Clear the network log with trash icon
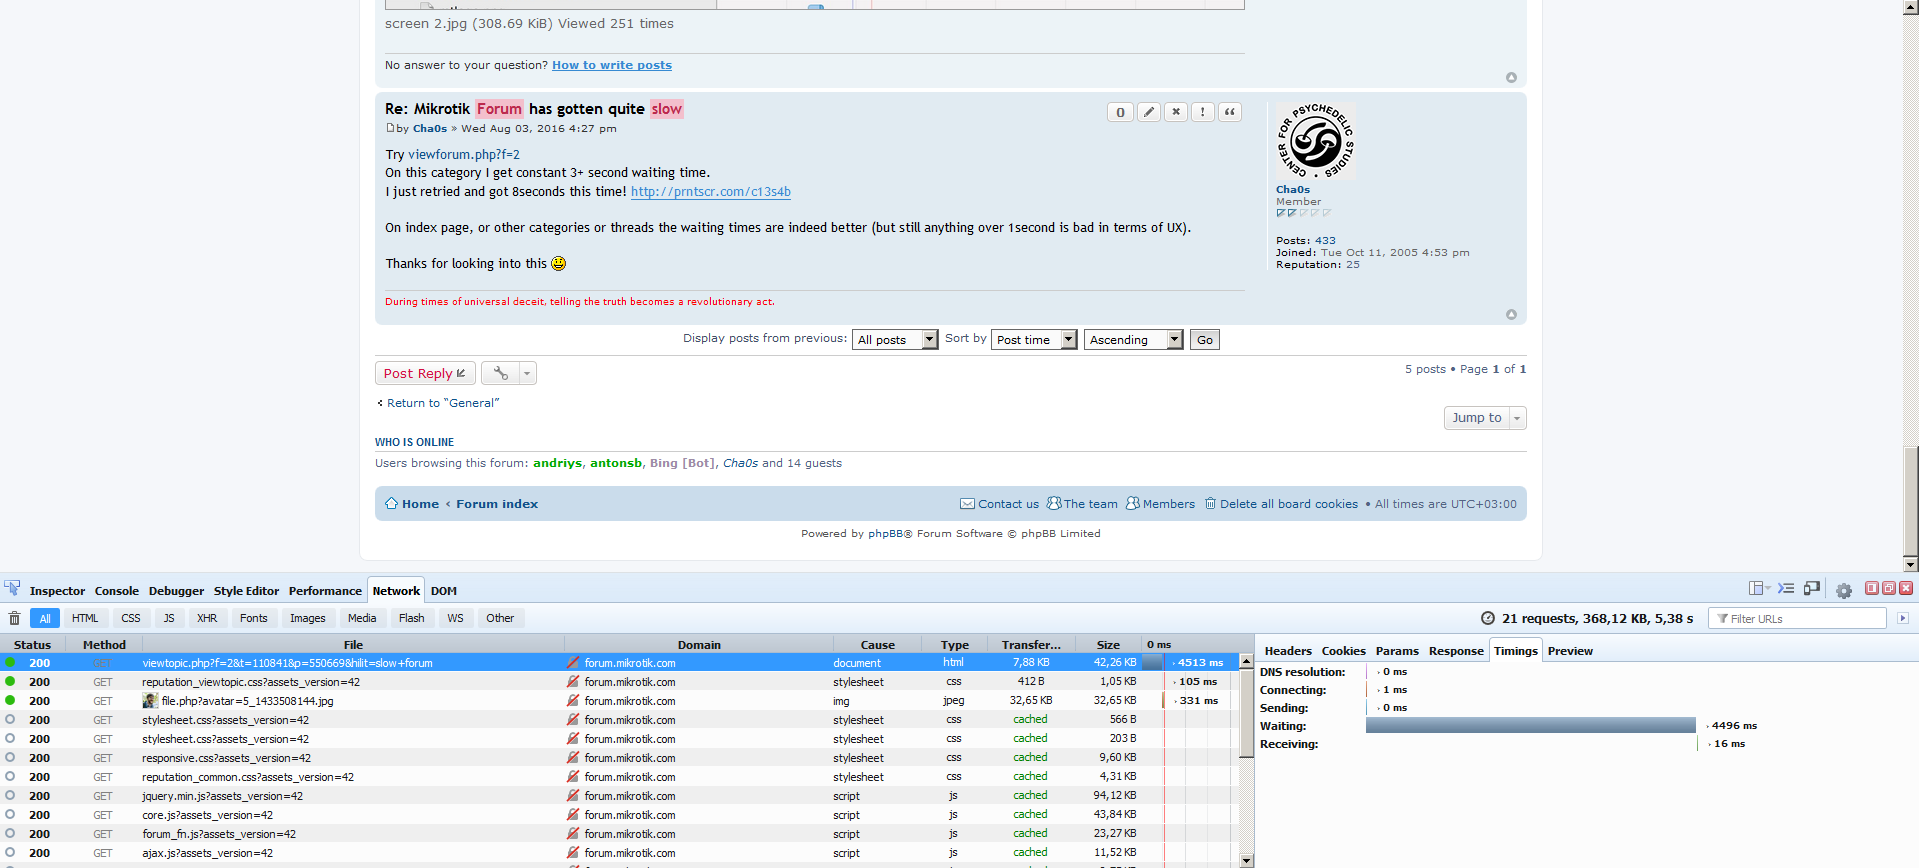The image size is (1919, 868). [14, 618]
